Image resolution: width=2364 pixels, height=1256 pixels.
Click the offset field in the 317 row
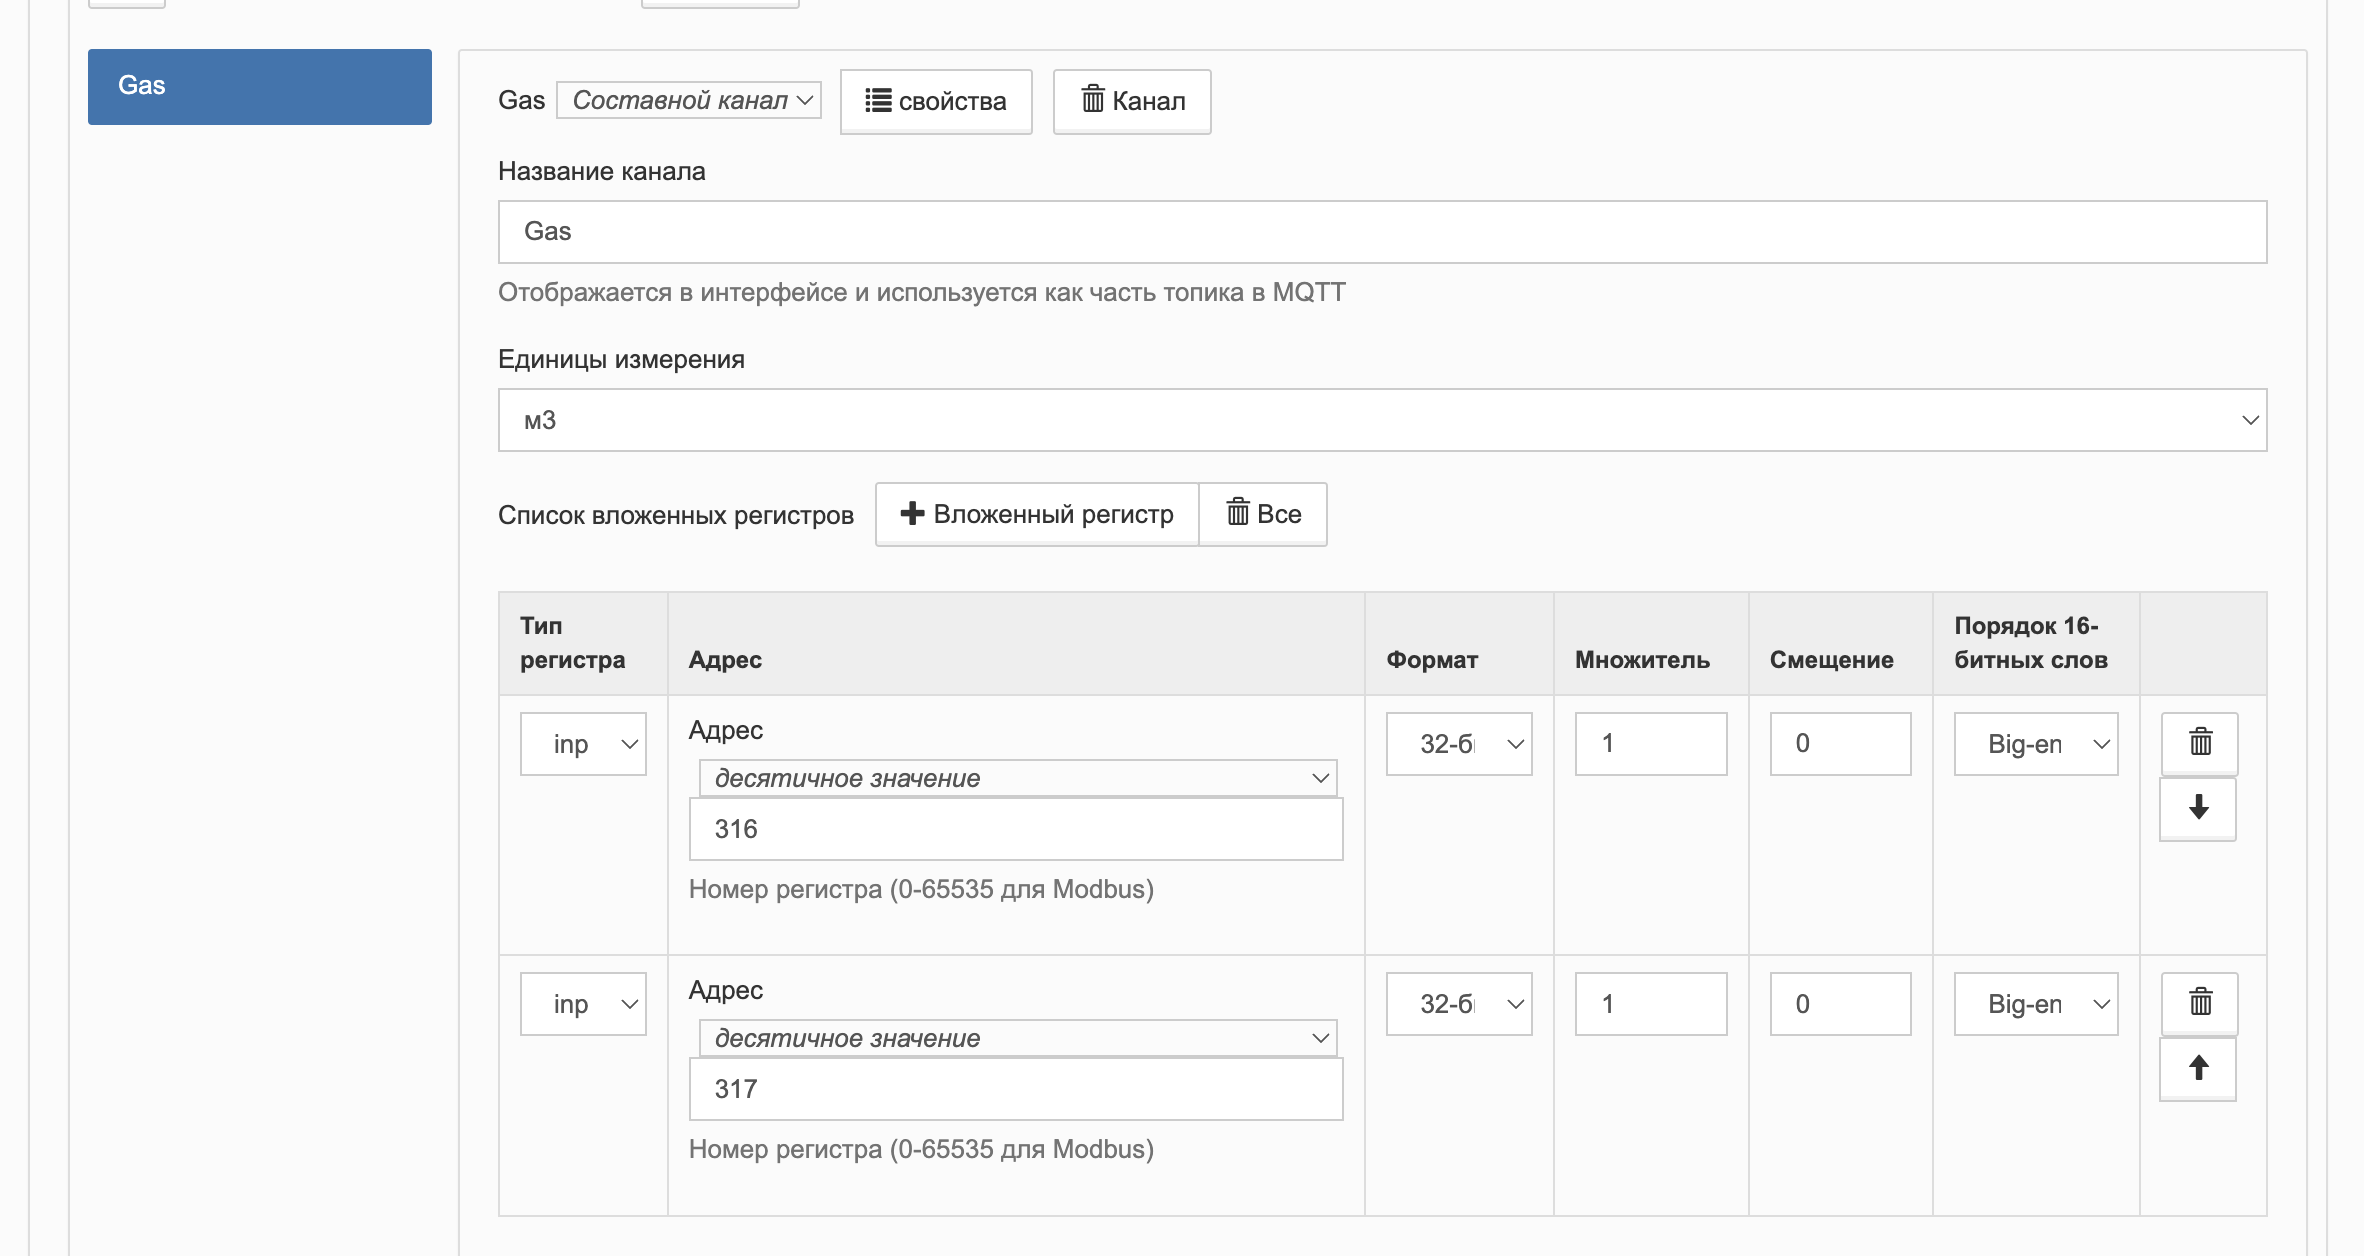(1840, 1004)
